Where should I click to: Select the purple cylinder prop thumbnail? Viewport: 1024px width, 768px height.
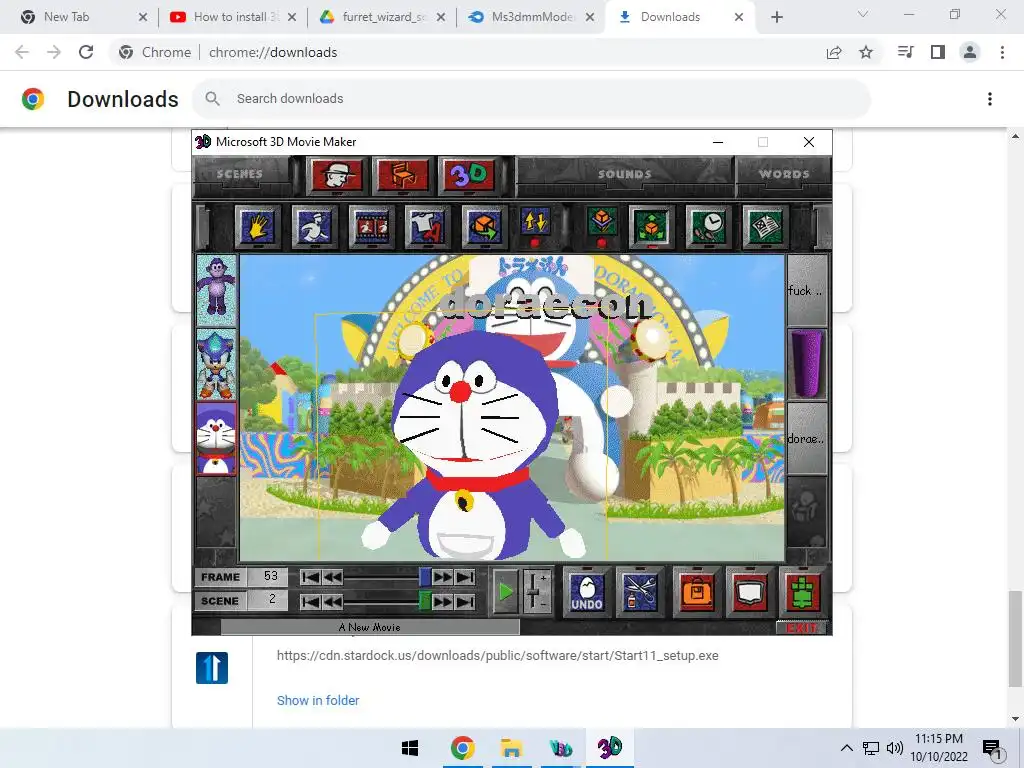click(x=807, y=364)
